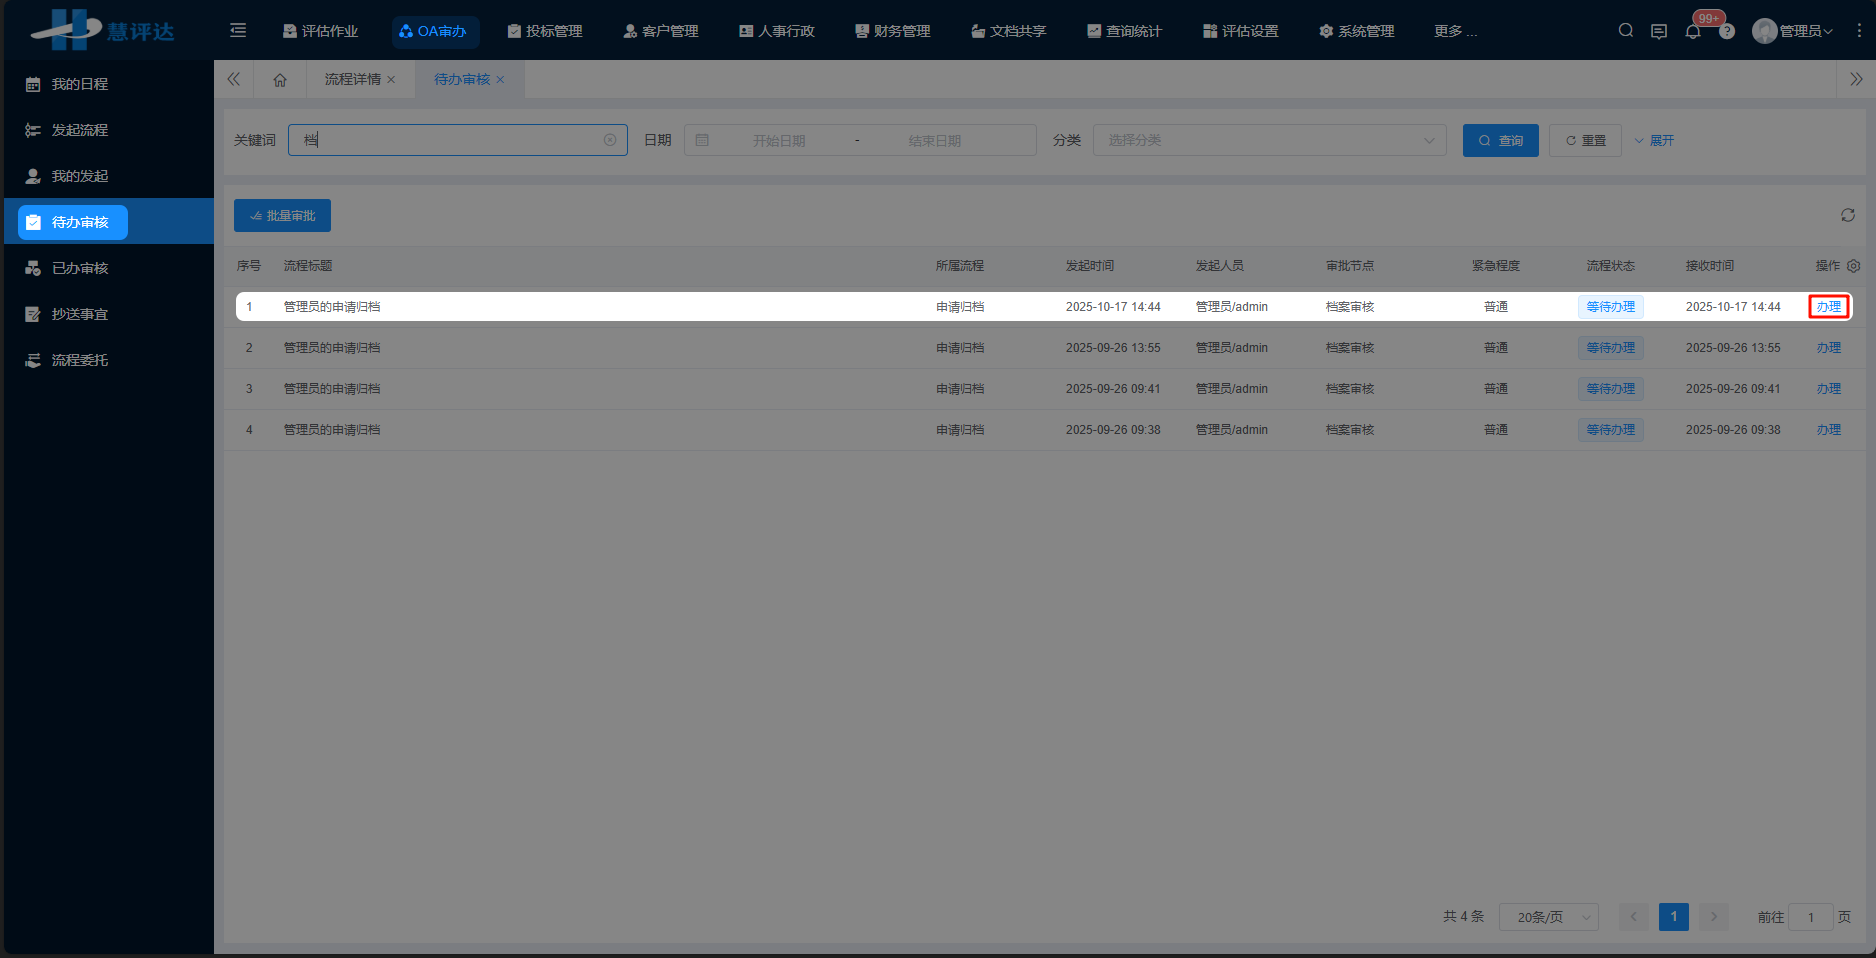
Task: Collapse sidebar with the menu fold icon
Action: click(x=238, y=31)
